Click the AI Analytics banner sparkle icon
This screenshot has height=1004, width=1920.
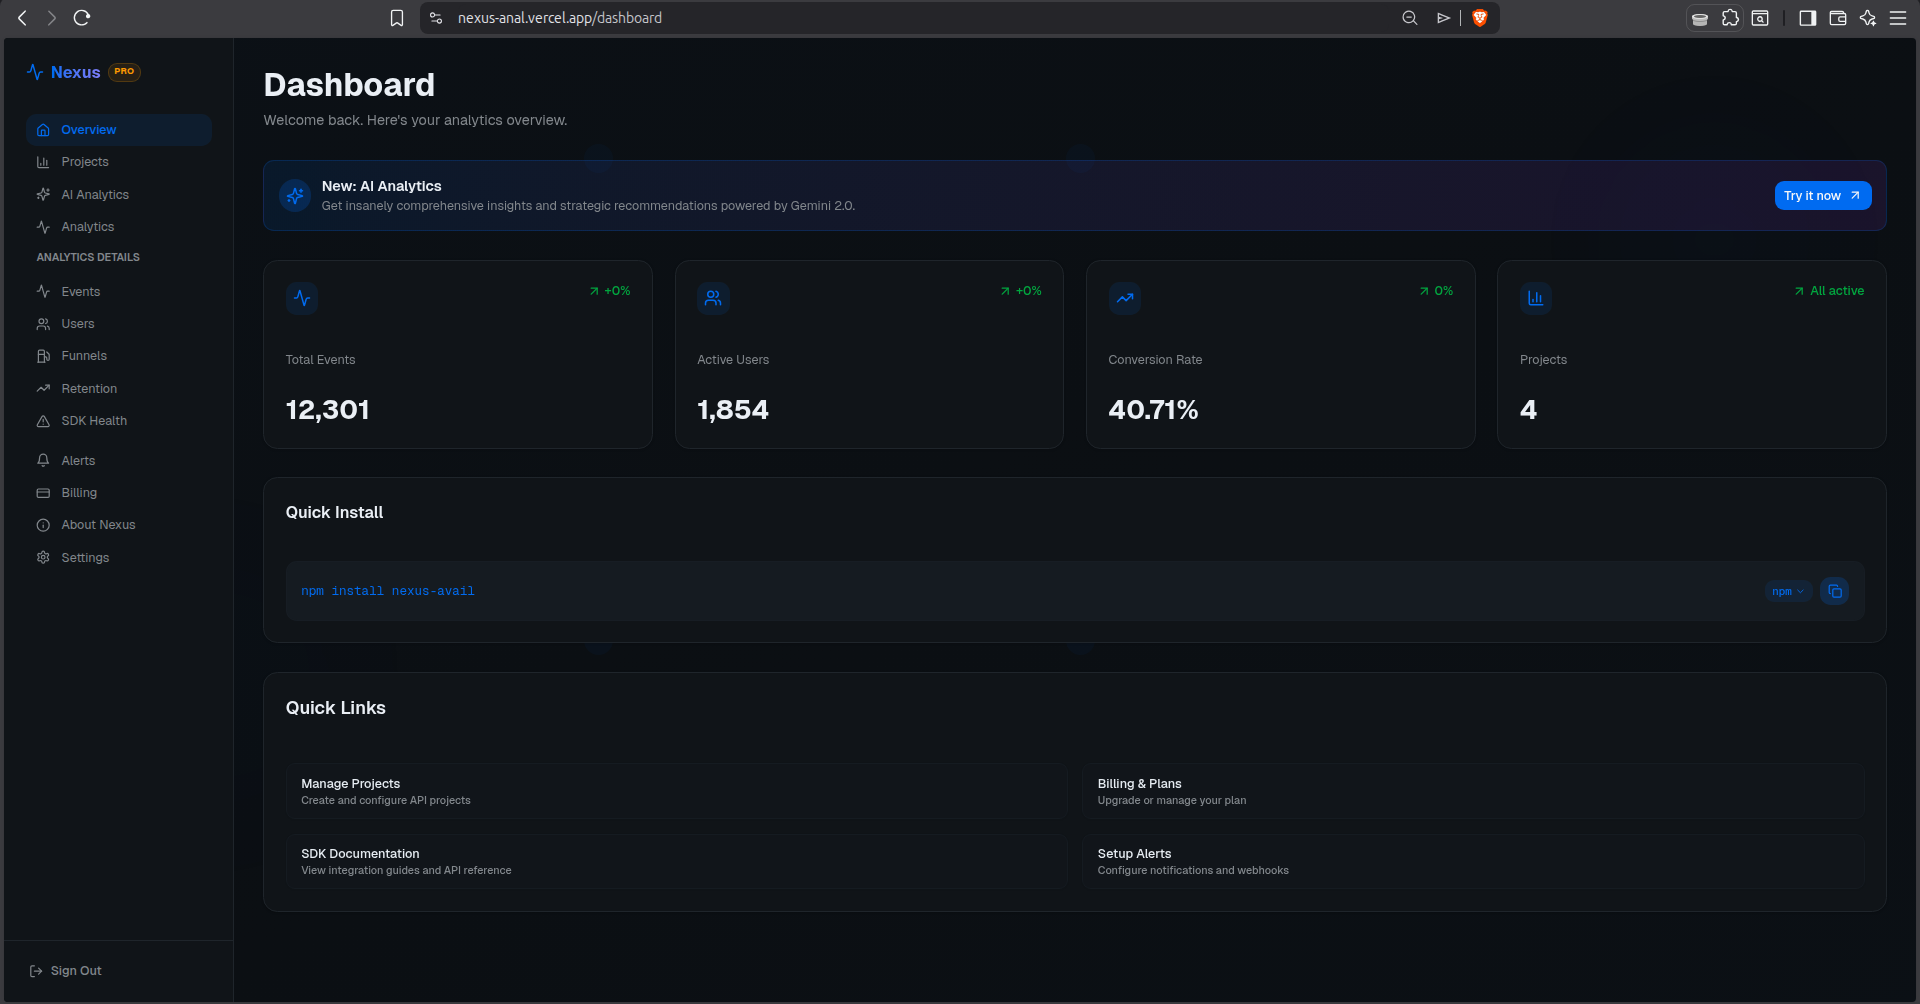click(x=295, y=196)
